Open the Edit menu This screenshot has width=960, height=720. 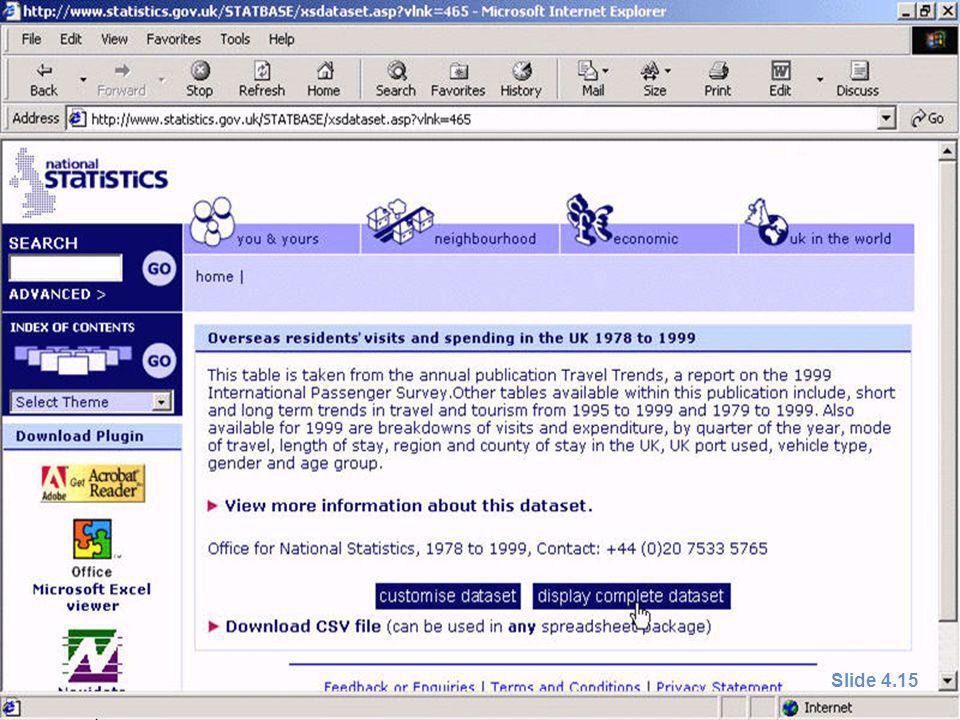click(70, 39)
